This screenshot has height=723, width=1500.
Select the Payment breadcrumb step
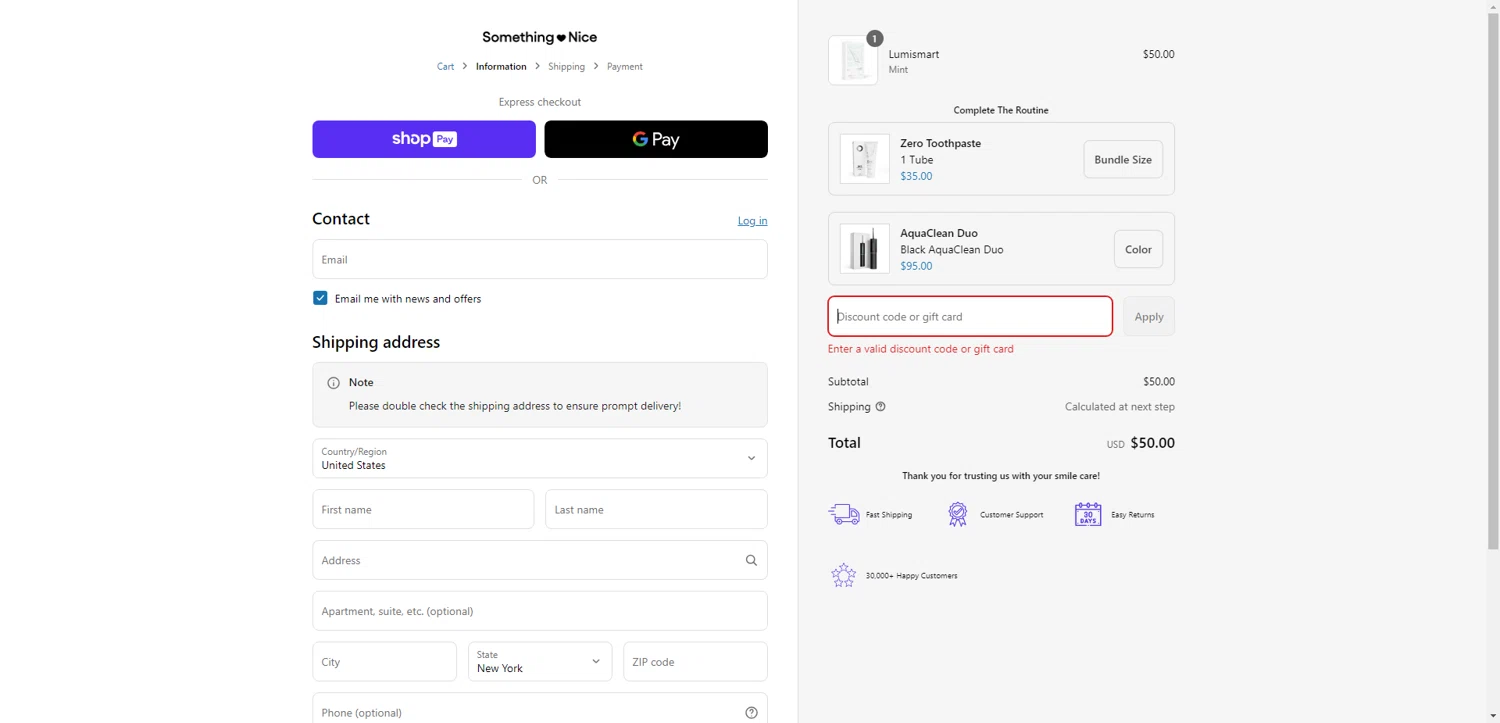(x=625, y=67)
